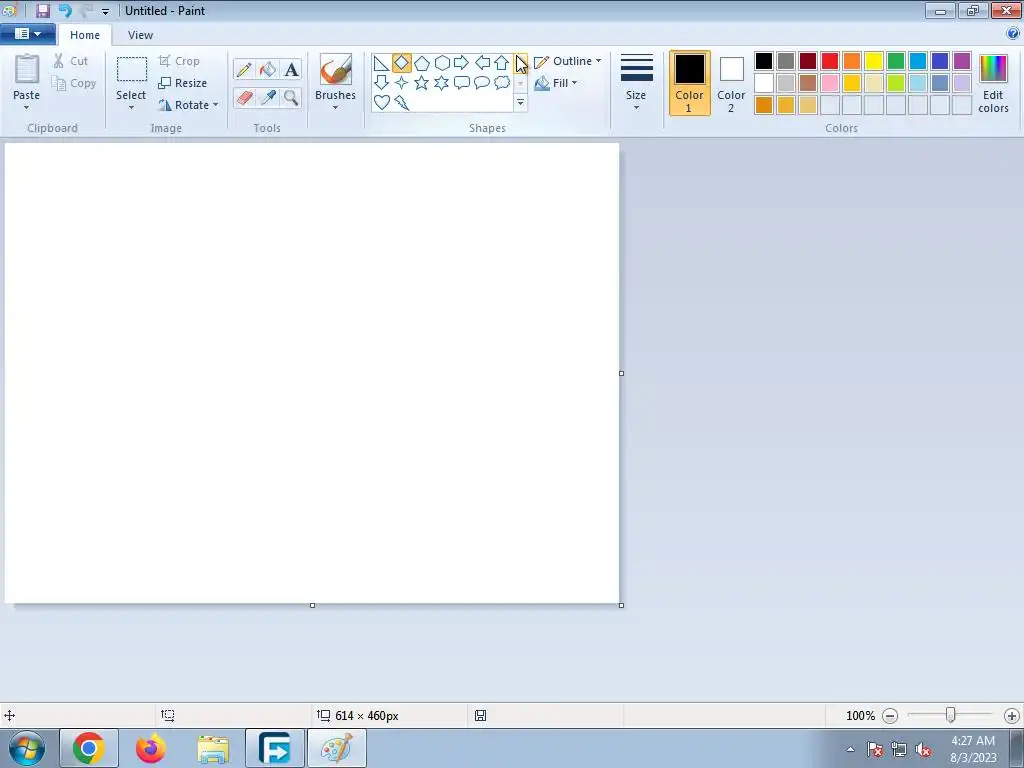Screen dimensions: 1024x768
Task: Open Edit colors dialog
Action: (993, 83)
